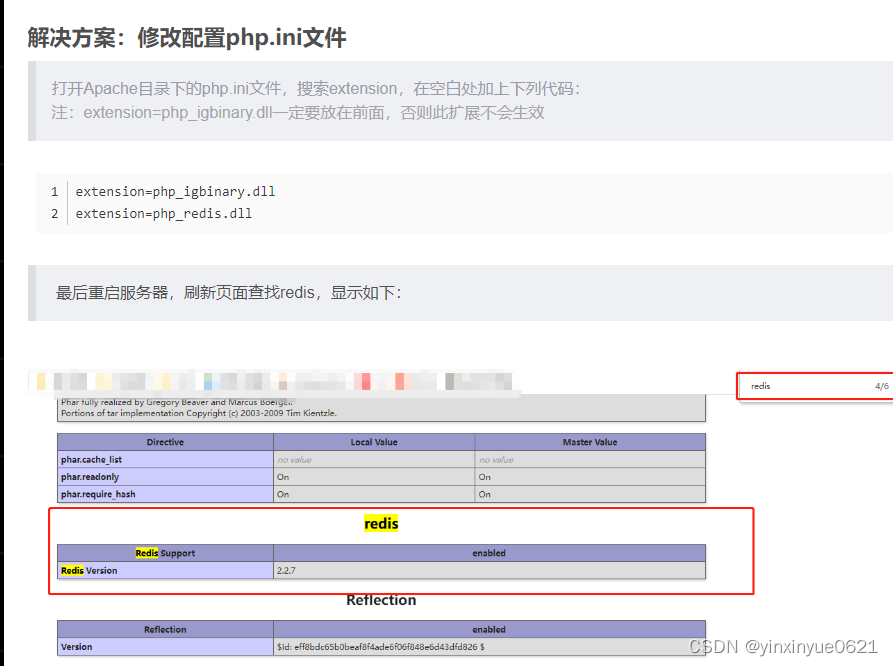This screenshot has width=893, height=666.
Task: Click the Master Value column header
Action: pyautogui.click(x=590, y=442)
